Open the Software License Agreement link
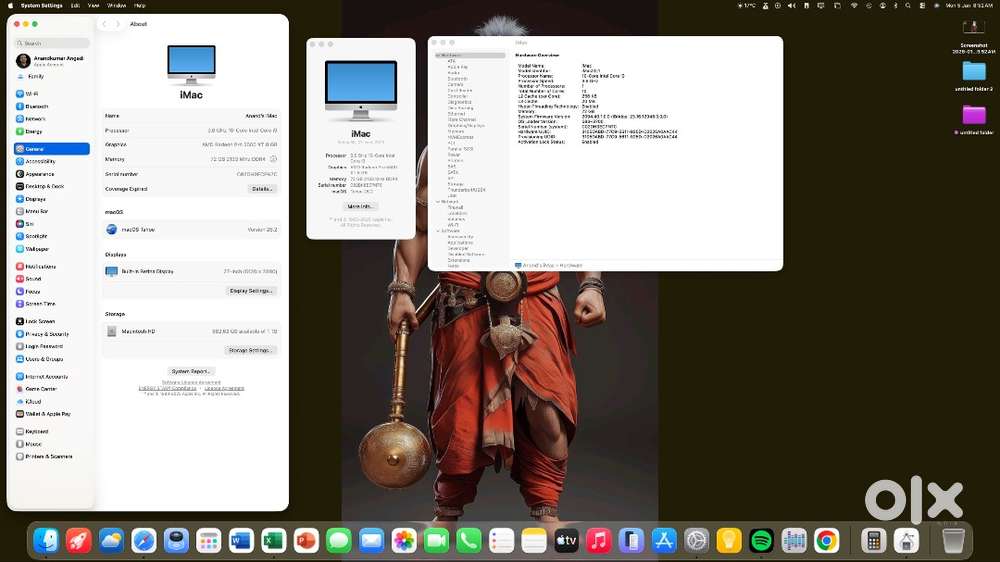The height and width of the screenshot is (562, 1000). (x=191, y=382)
